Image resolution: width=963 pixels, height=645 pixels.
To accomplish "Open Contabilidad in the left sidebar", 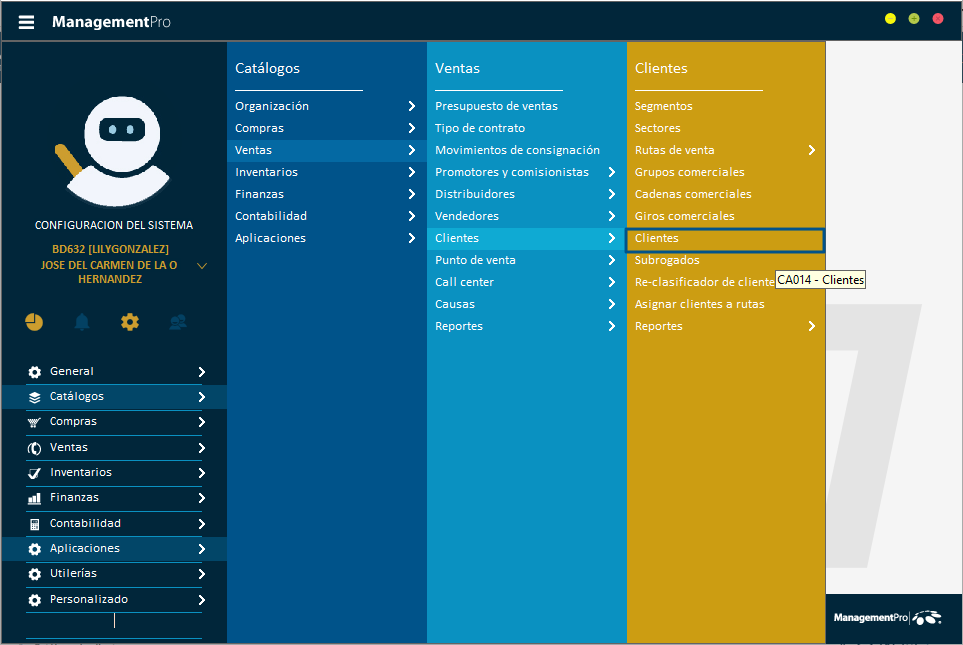I will pyautogui.click(x=115, y=524).
